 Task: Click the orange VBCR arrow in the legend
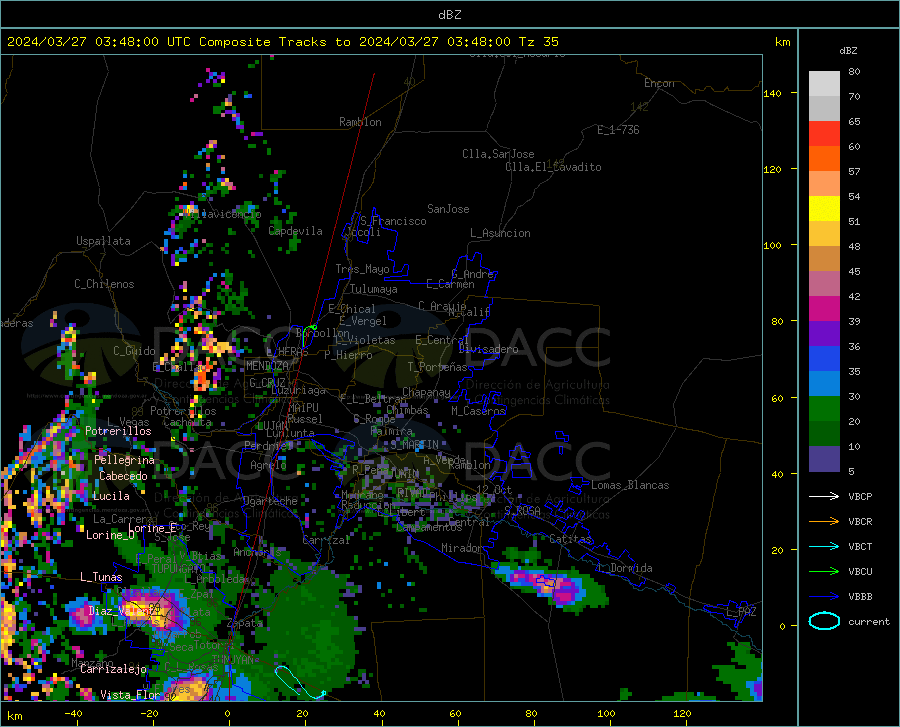coord(824,521)
